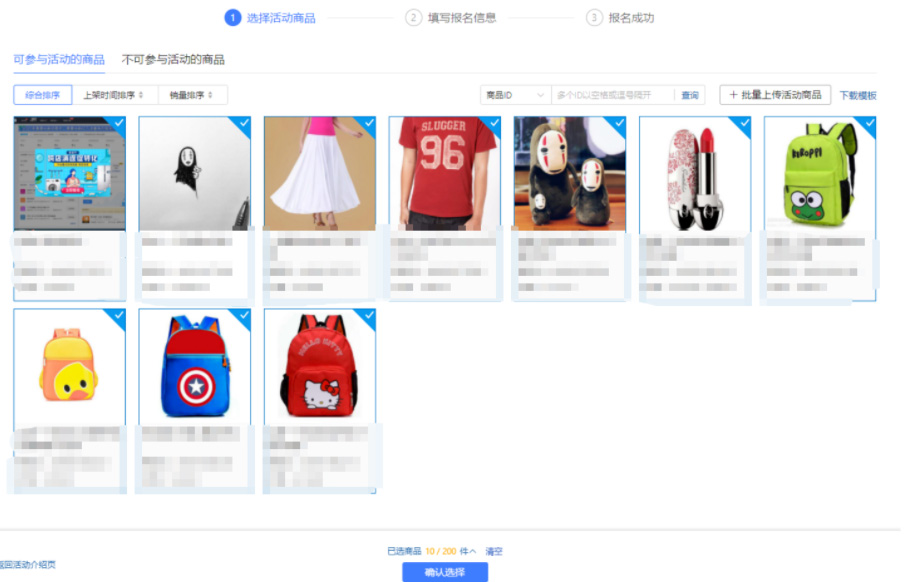Click 清空 to clear selected products
The width and height of the screenshot is (905, 582).
[494, 551]
